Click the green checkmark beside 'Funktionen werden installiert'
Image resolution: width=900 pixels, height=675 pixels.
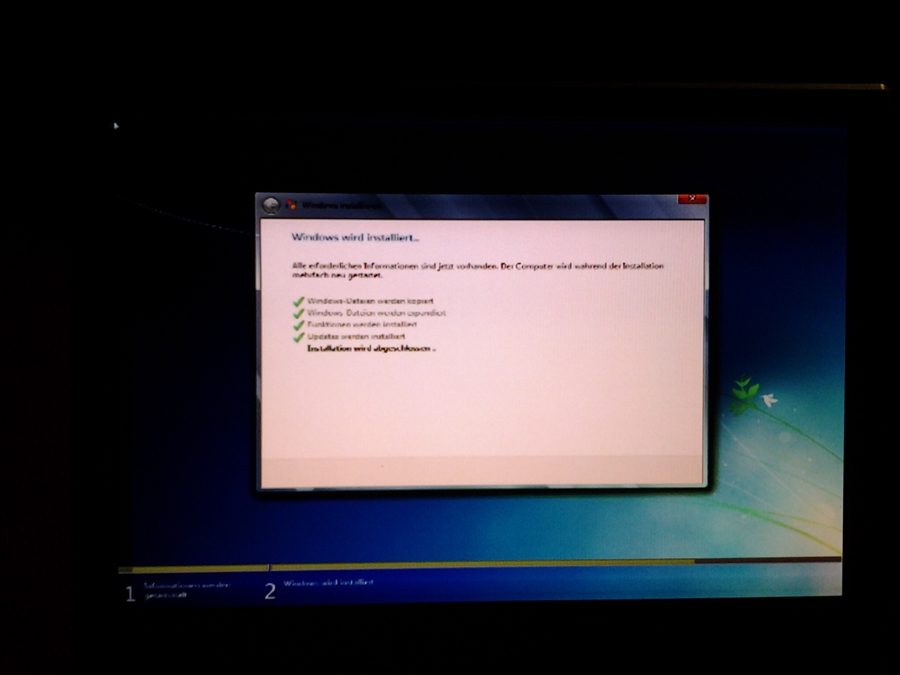point(298,325)
